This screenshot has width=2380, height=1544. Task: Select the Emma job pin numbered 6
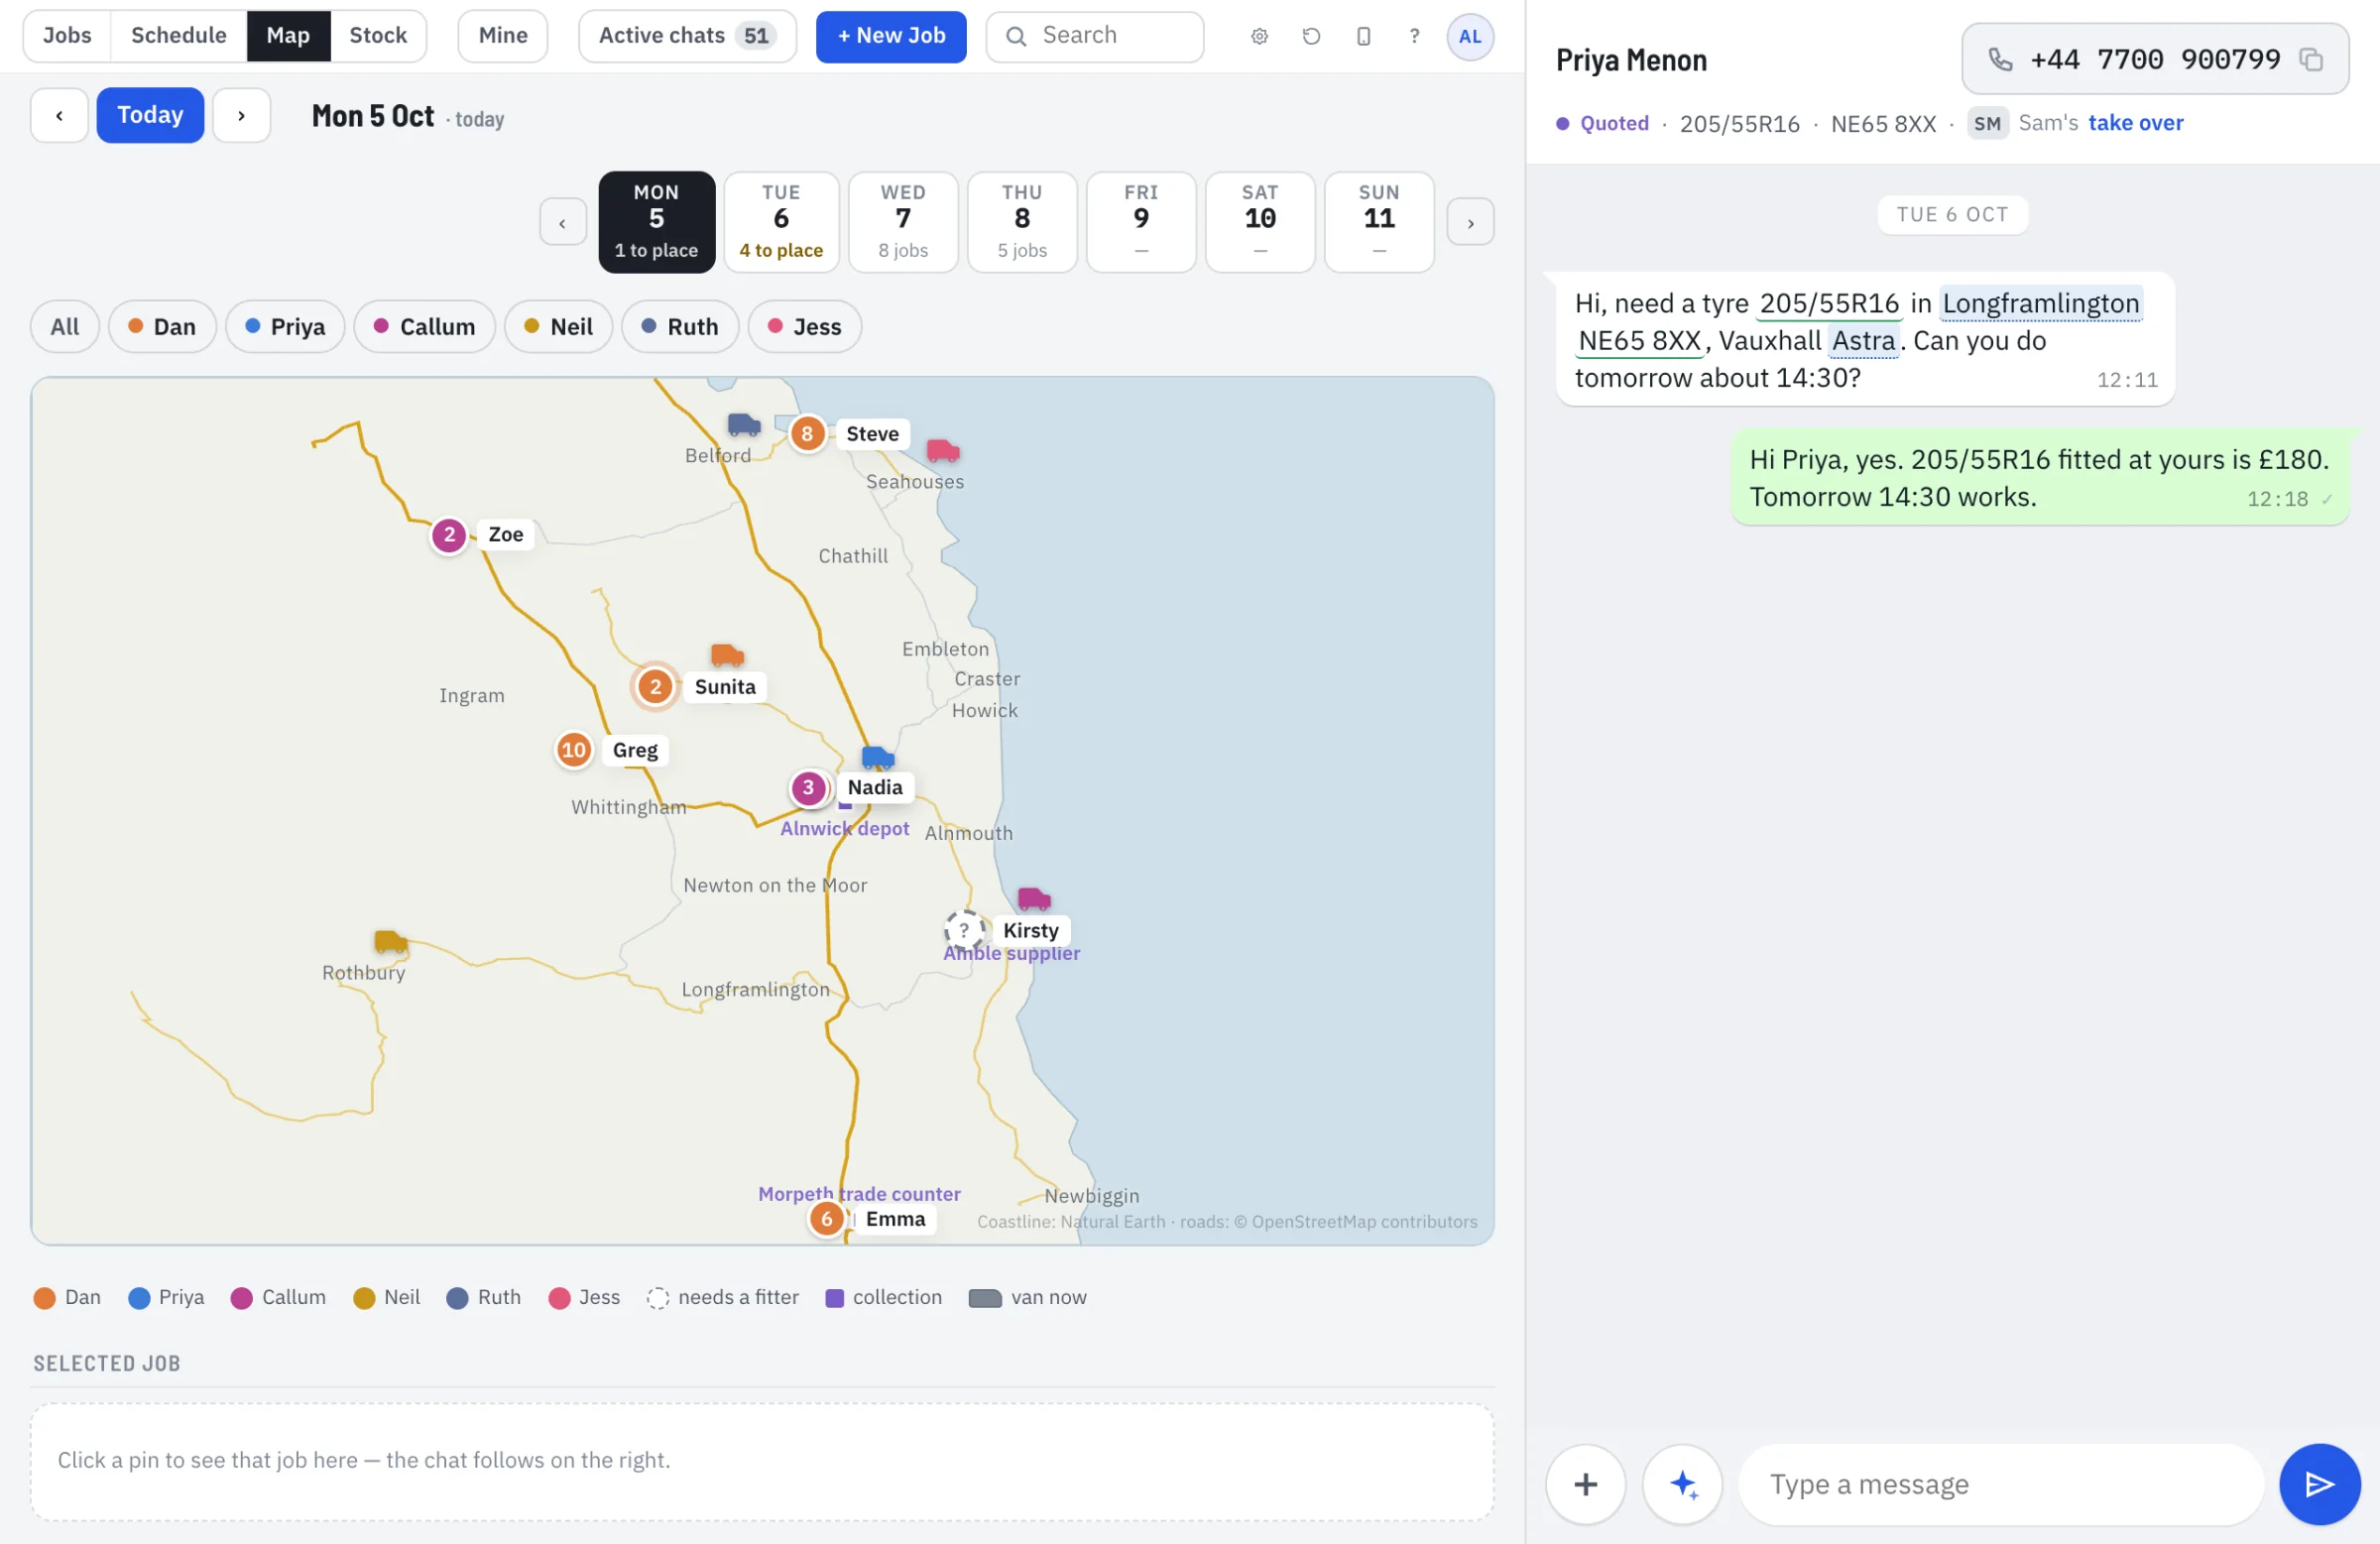tap(826, 1219)
